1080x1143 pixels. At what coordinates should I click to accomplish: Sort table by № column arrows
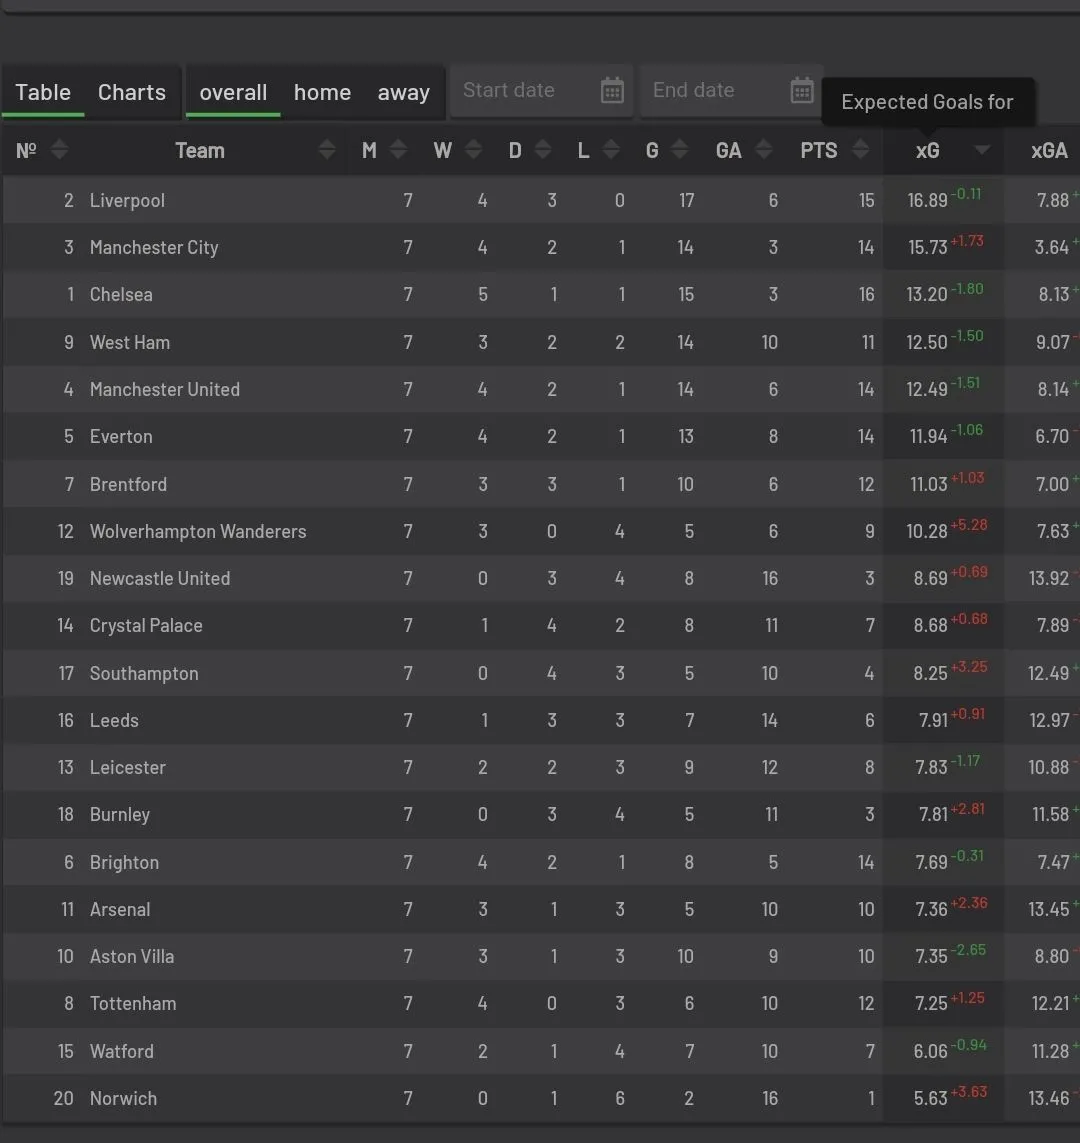pyautogui.click(x=59, y=151)
